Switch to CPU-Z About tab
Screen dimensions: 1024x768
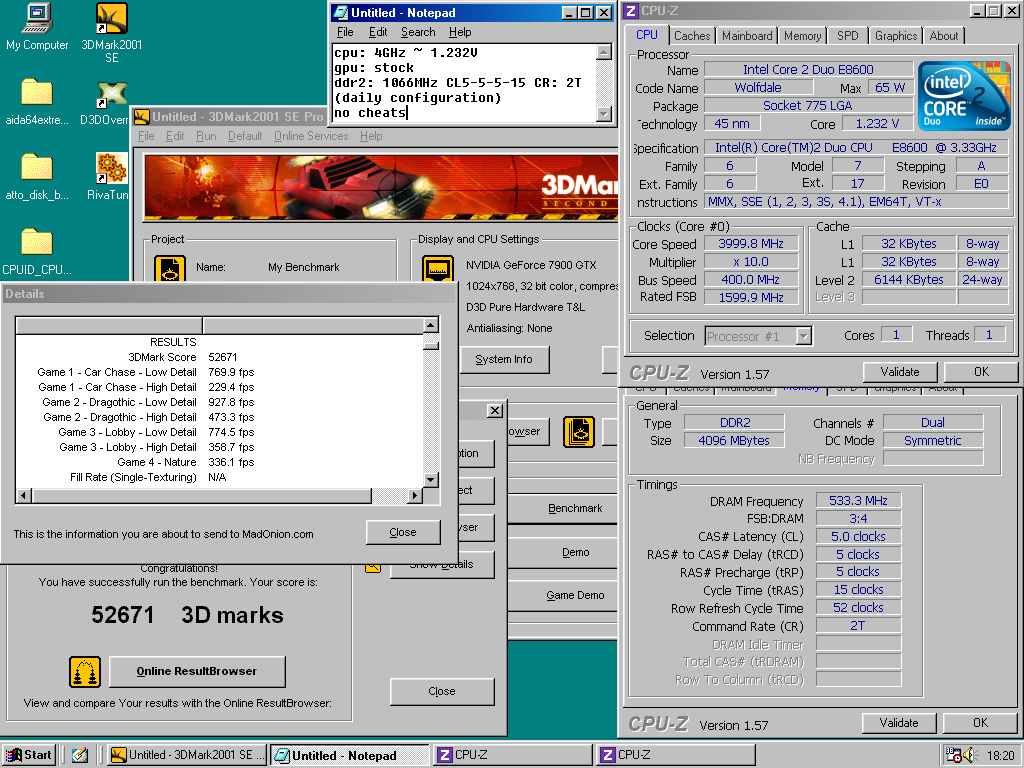coord(943,36)
